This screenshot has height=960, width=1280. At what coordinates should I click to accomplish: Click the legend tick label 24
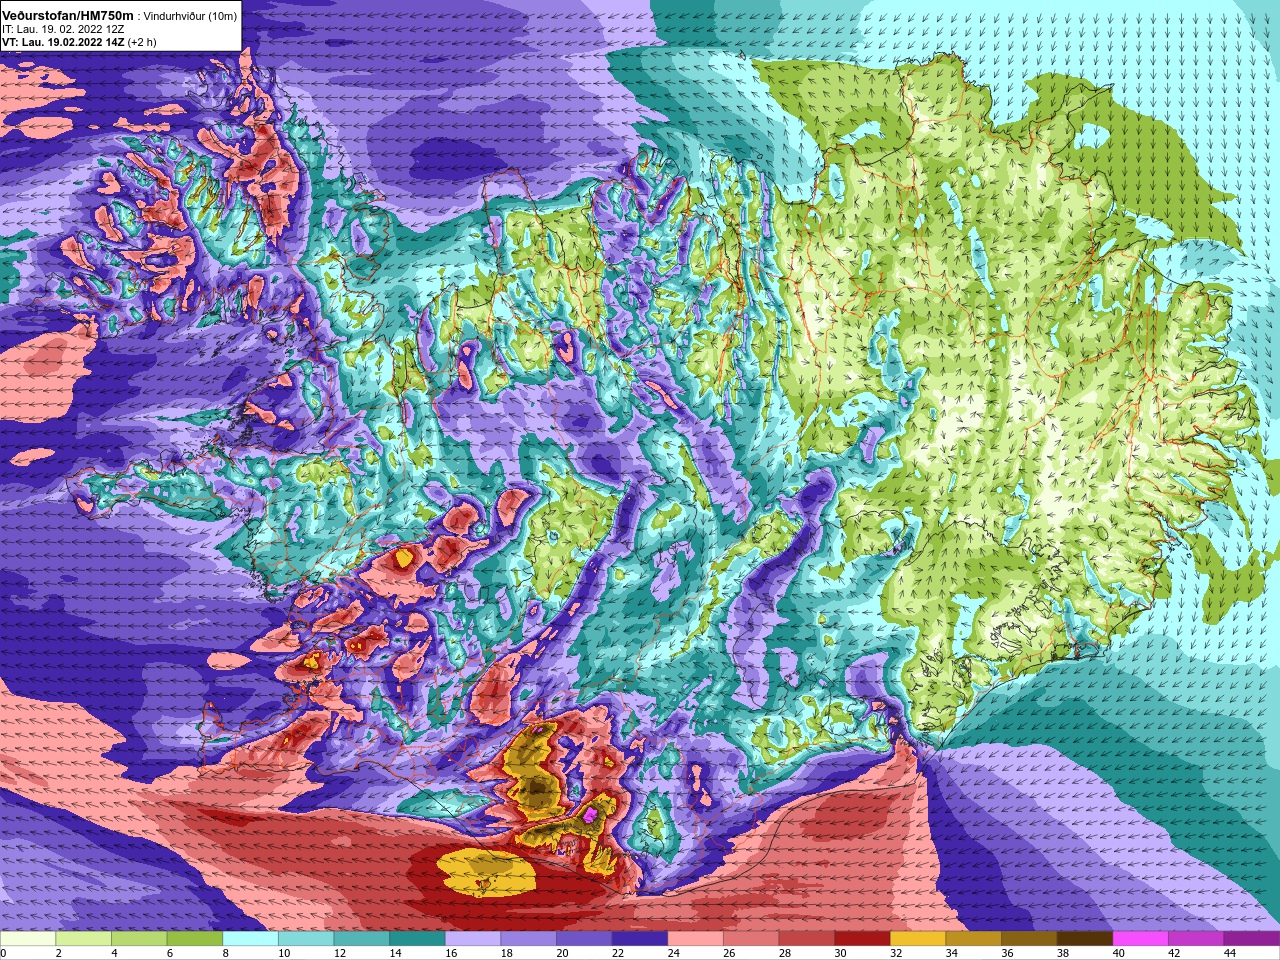(x=674, y=953)
